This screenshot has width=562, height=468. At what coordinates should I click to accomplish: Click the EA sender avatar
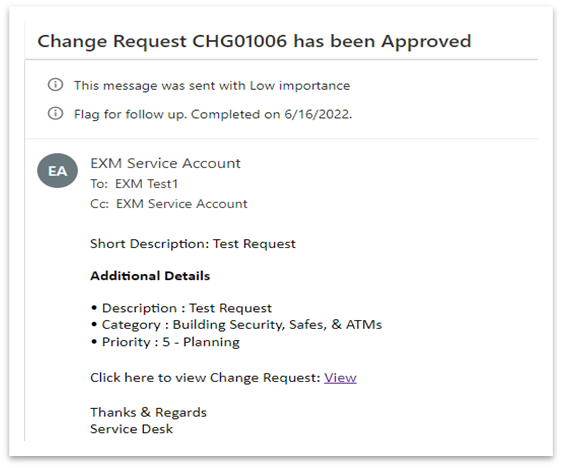pyautogui.click(x=57, y=171)
